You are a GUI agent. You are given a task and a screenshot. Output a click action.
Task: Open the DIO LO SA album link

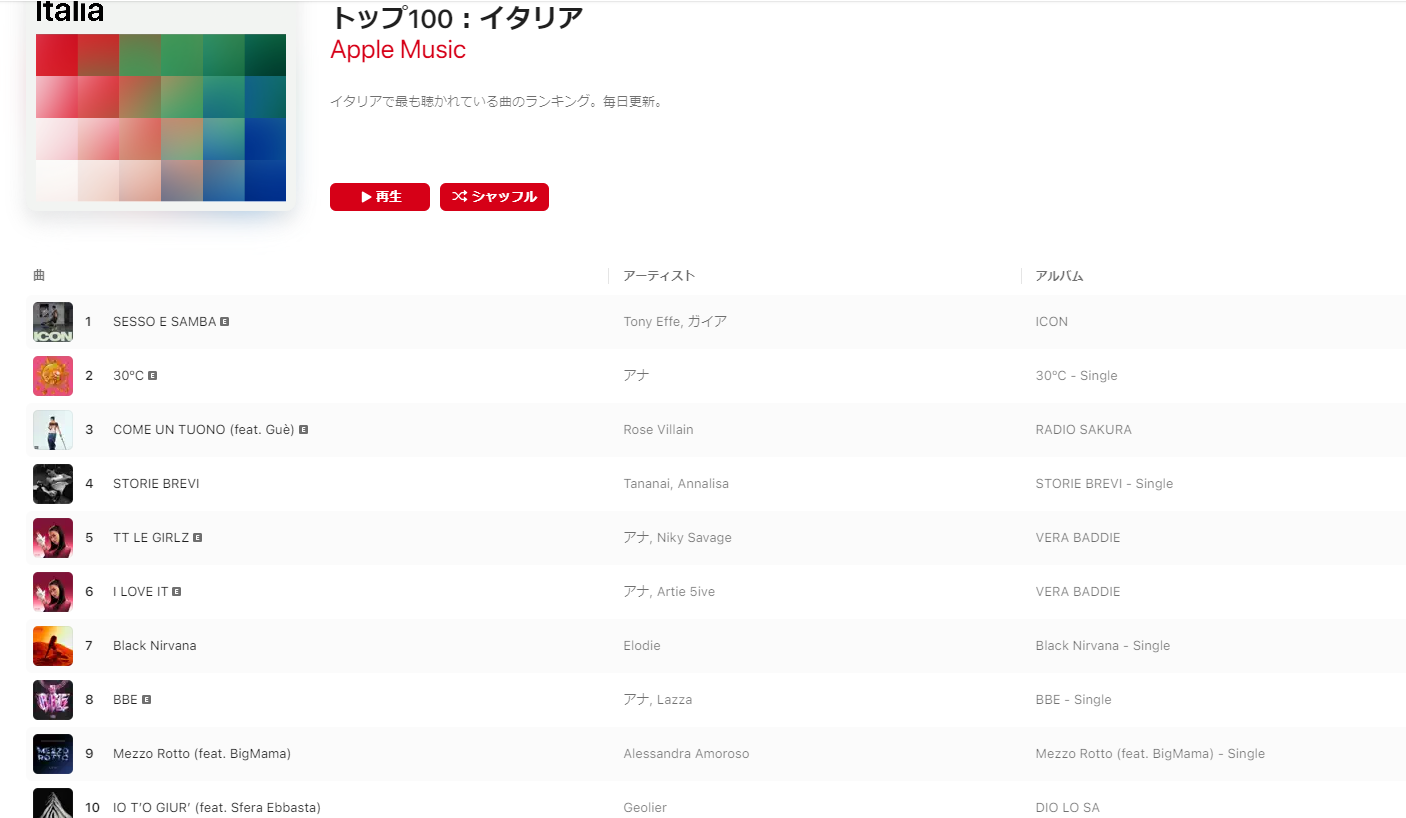[x=1068, y=808]
